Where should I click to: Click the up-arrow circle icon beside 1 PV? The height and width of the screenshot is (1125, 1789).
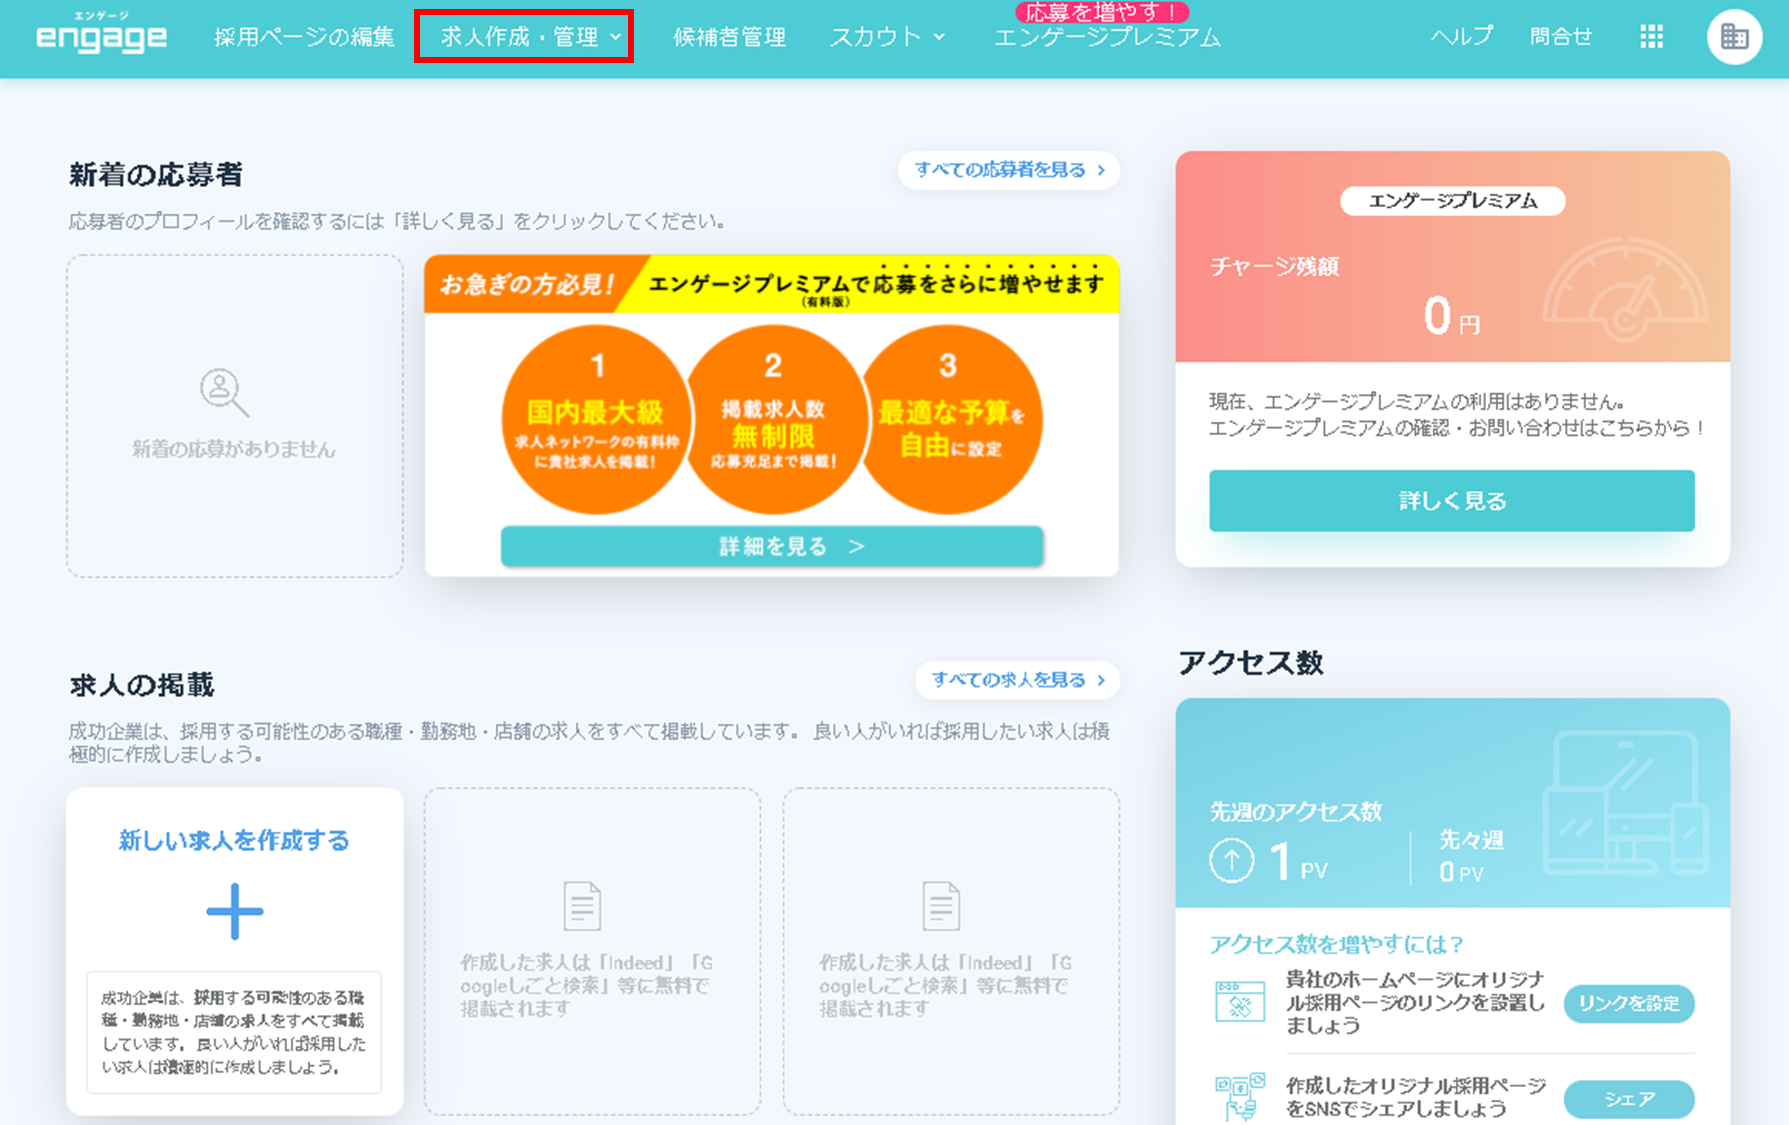pos(1231,860)
